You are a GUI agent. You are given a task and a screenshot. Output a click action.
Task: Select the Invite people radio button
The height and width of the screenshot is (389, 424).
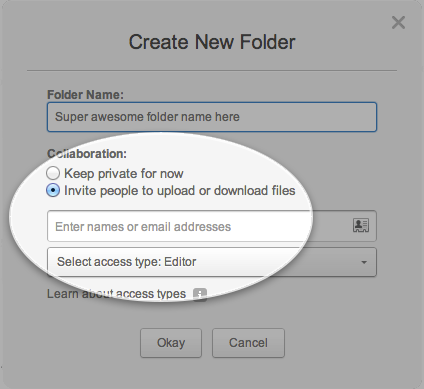(x=53, y=190)
